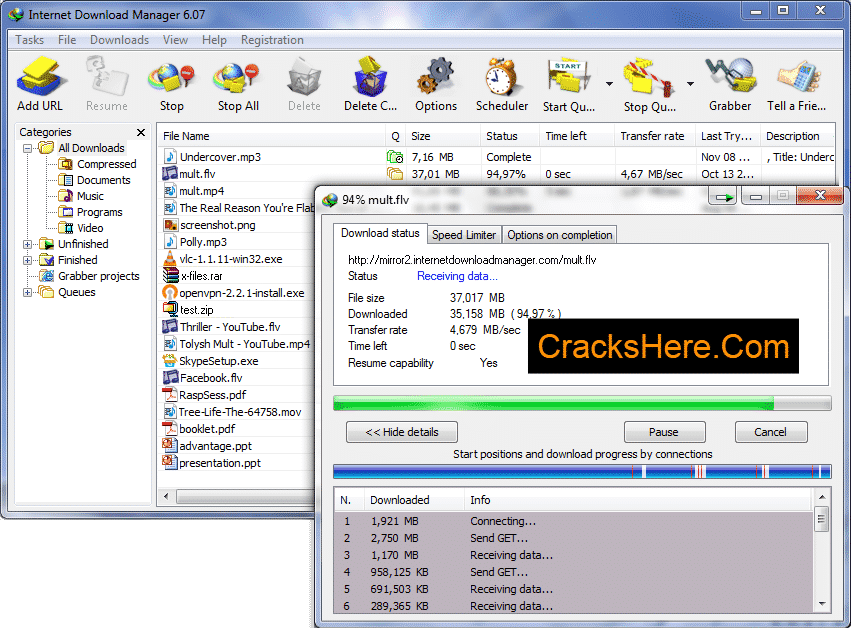Click the Stop Queue toolbar icon
Screen dimensions: 851x628
[649, 77]
